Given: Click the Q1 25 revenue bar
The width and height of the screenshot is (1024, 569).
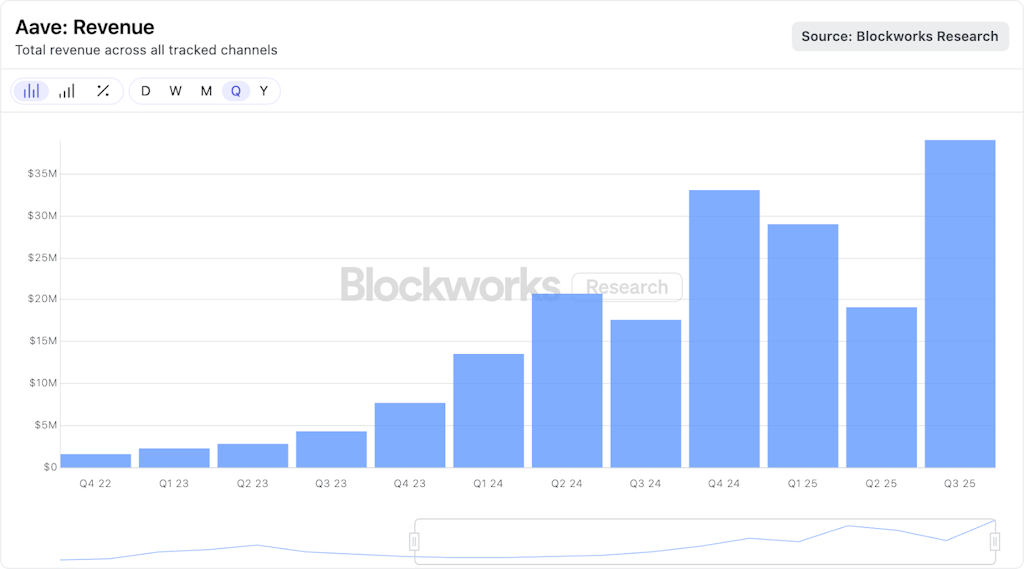Looking at the screenshot, I should pyautogui.click(x=803, y=346).
